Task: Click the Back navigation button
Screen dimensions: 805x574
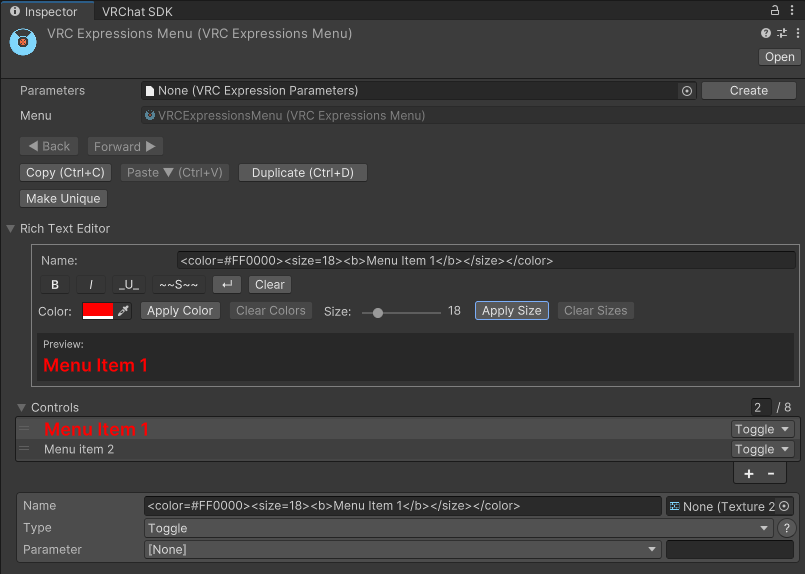Action: point(49,146)
